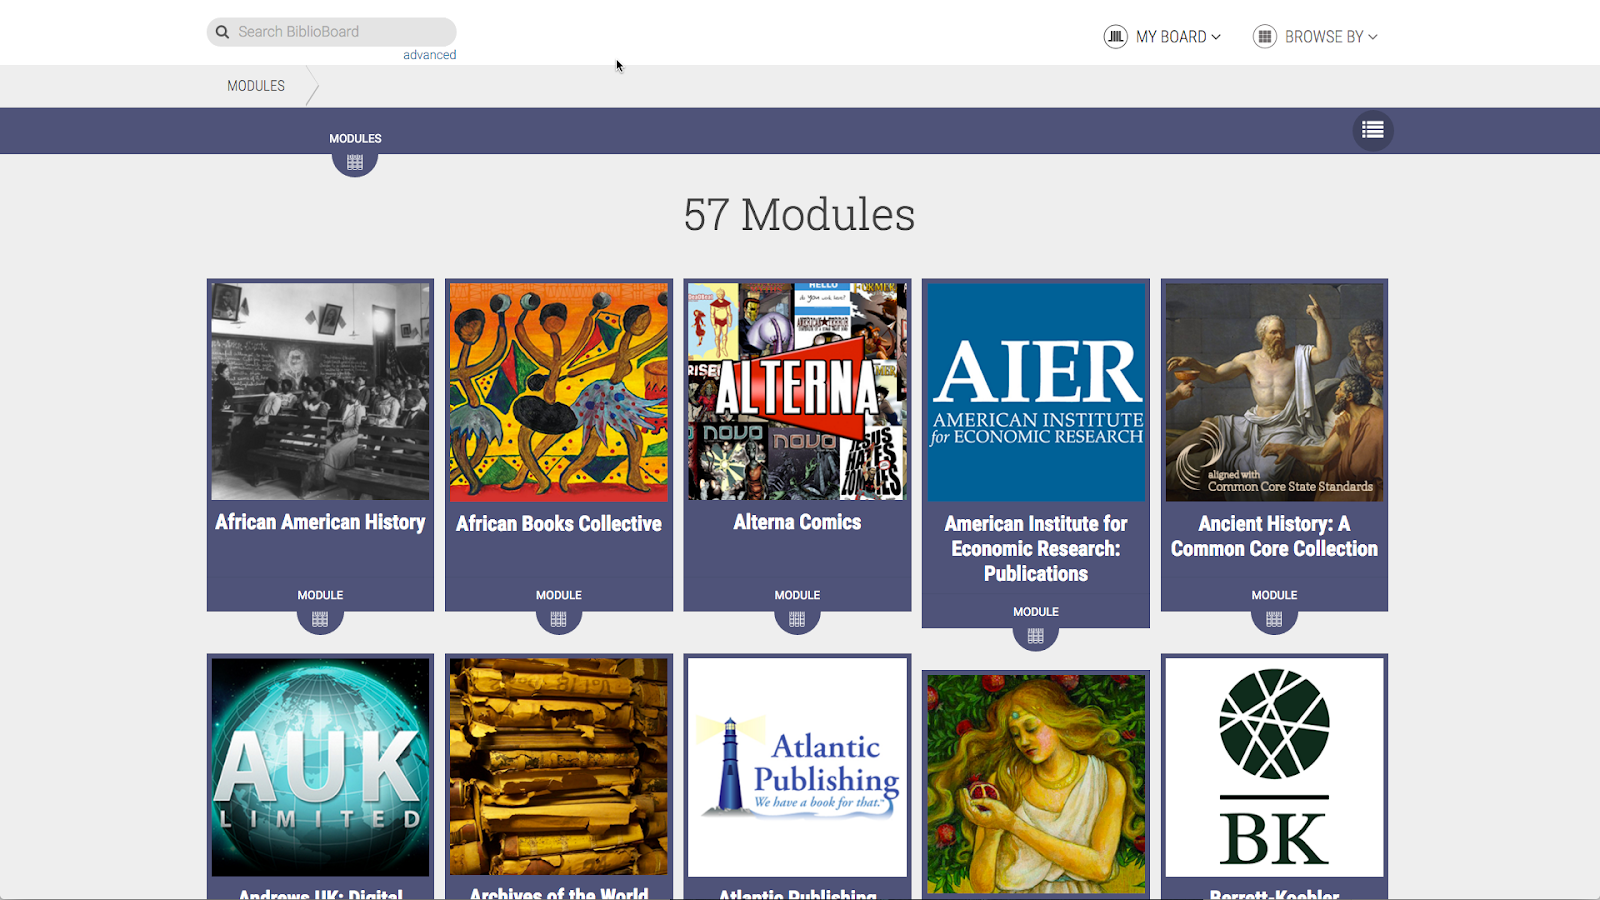1600x900 pixels.
Task: Switch to list view icon
Action: tap(1373, 130)
